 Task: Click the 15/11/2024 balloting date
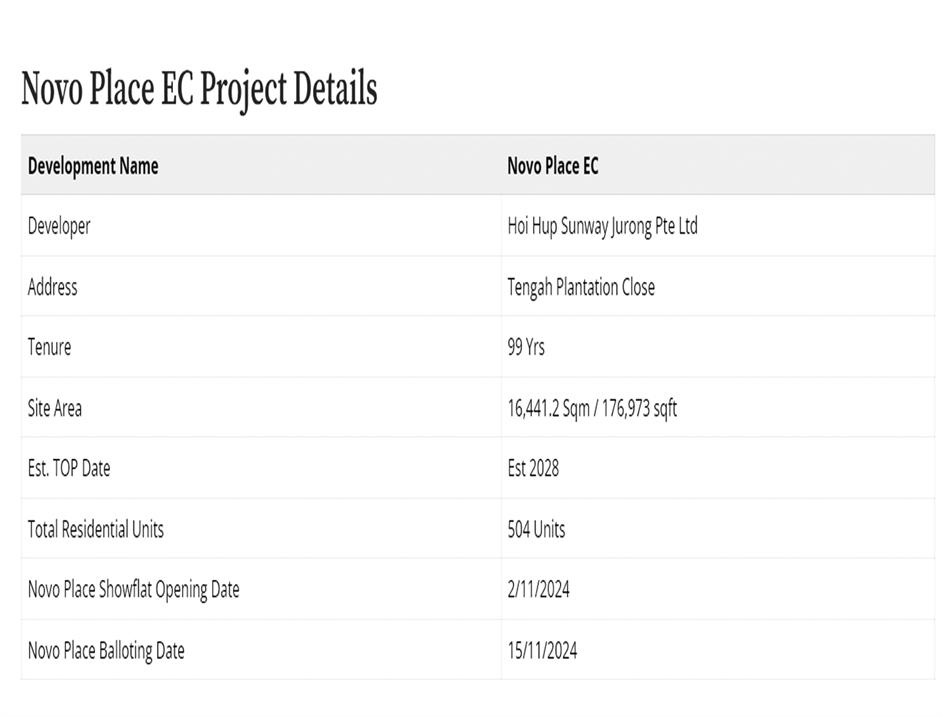(x=542, y=650)
